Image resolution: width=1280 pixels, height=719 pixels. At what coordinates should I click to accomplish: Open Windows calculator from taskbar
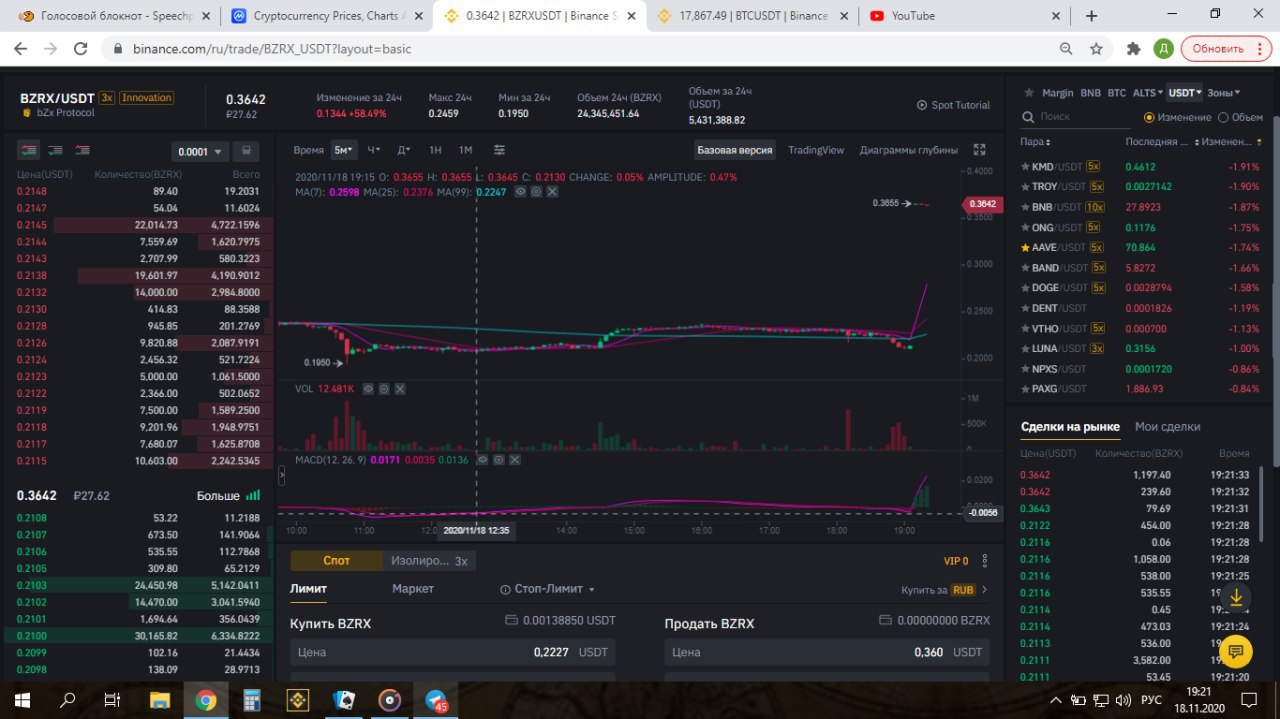pyautogui.click(x=252, y=700)
